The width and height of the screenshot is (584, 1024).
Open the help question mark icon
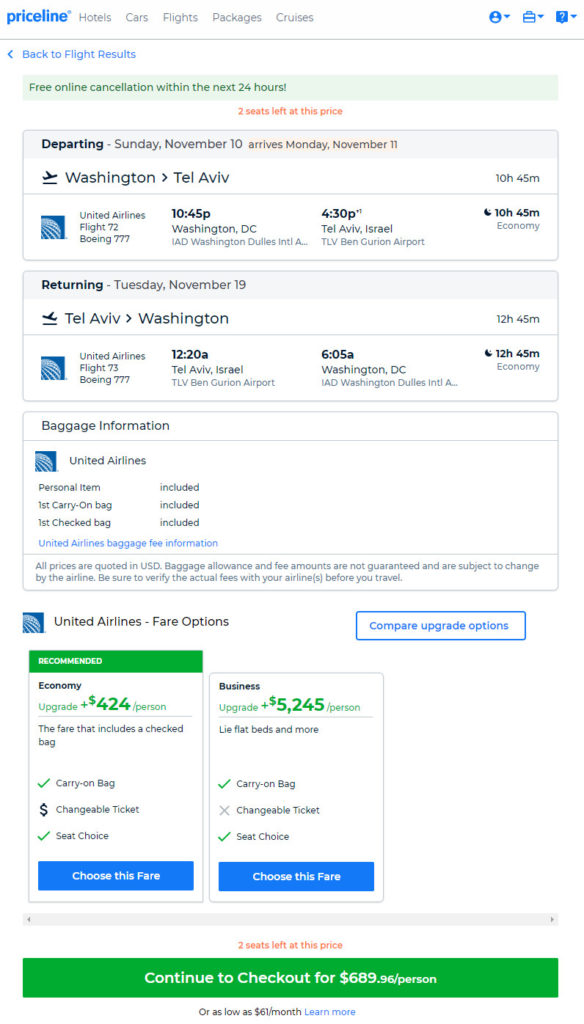565,18
